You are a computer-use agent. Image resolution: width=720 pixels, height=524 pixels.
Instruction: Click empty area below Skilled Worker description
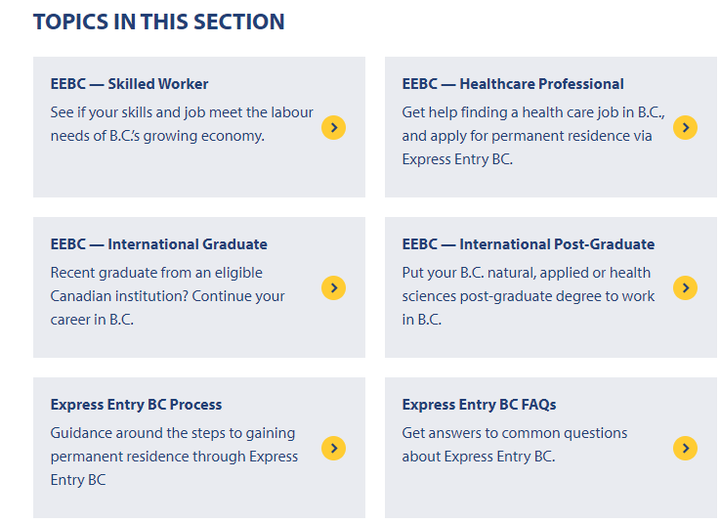click(x=184, y=172)
